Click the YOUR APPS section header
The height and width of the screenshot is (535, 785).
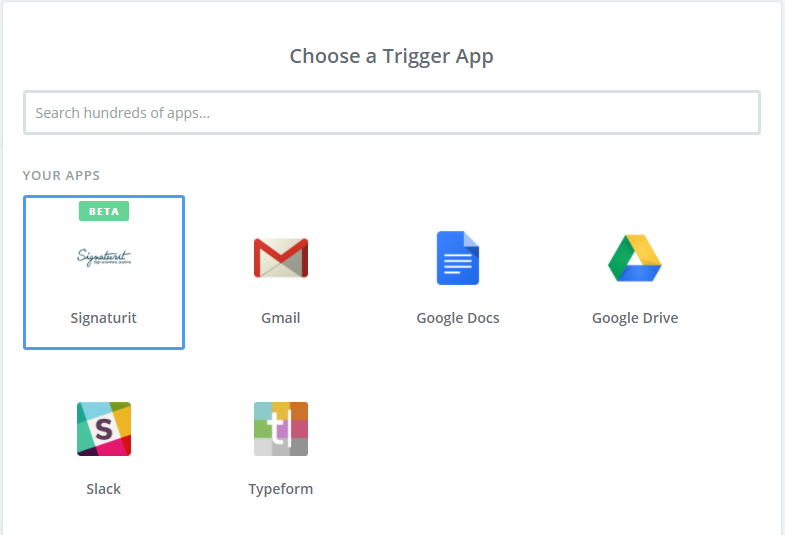click(x=61, y=175)
